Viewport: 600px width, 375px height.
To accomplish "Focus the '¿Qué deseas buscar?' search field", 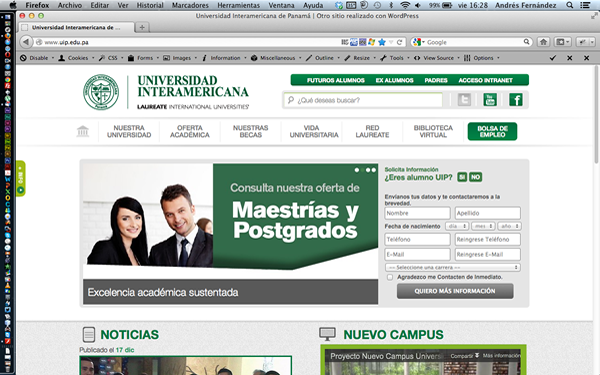I will (363, 100).
